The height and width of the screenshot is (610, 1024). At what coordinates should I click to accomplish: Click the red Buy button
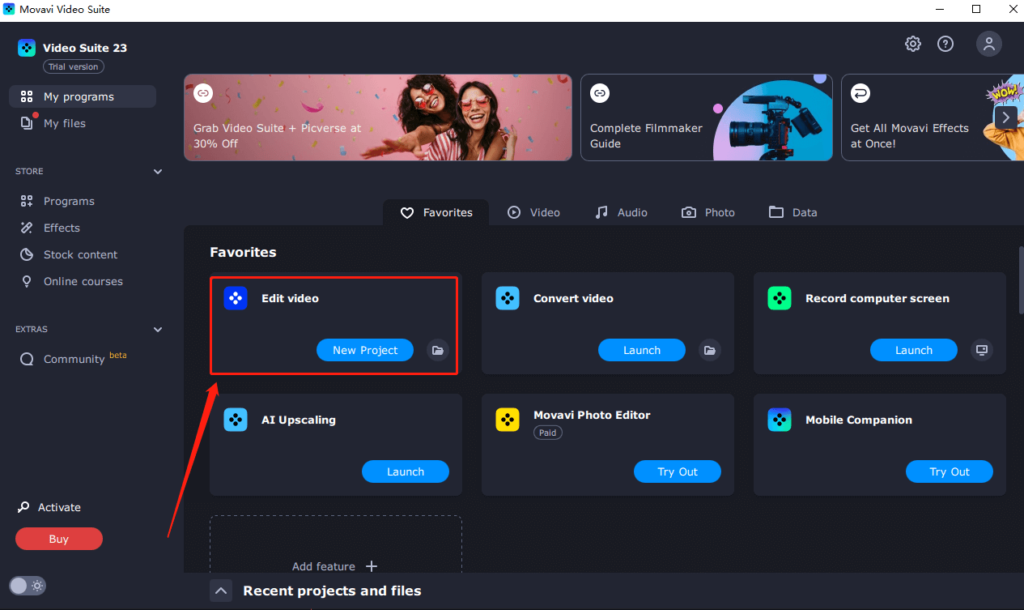(58, 538)
